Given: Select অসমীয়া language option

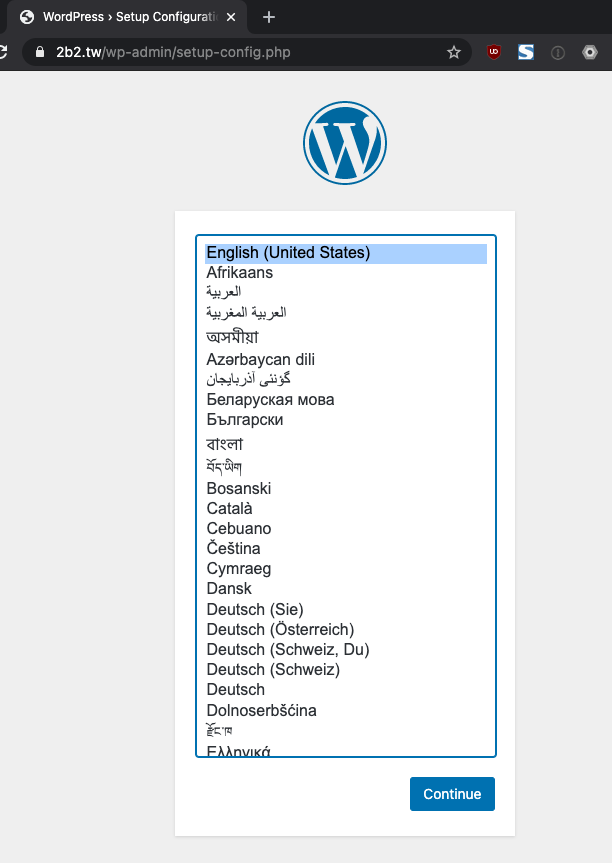Looking at the screenshot, I should 346,336.
